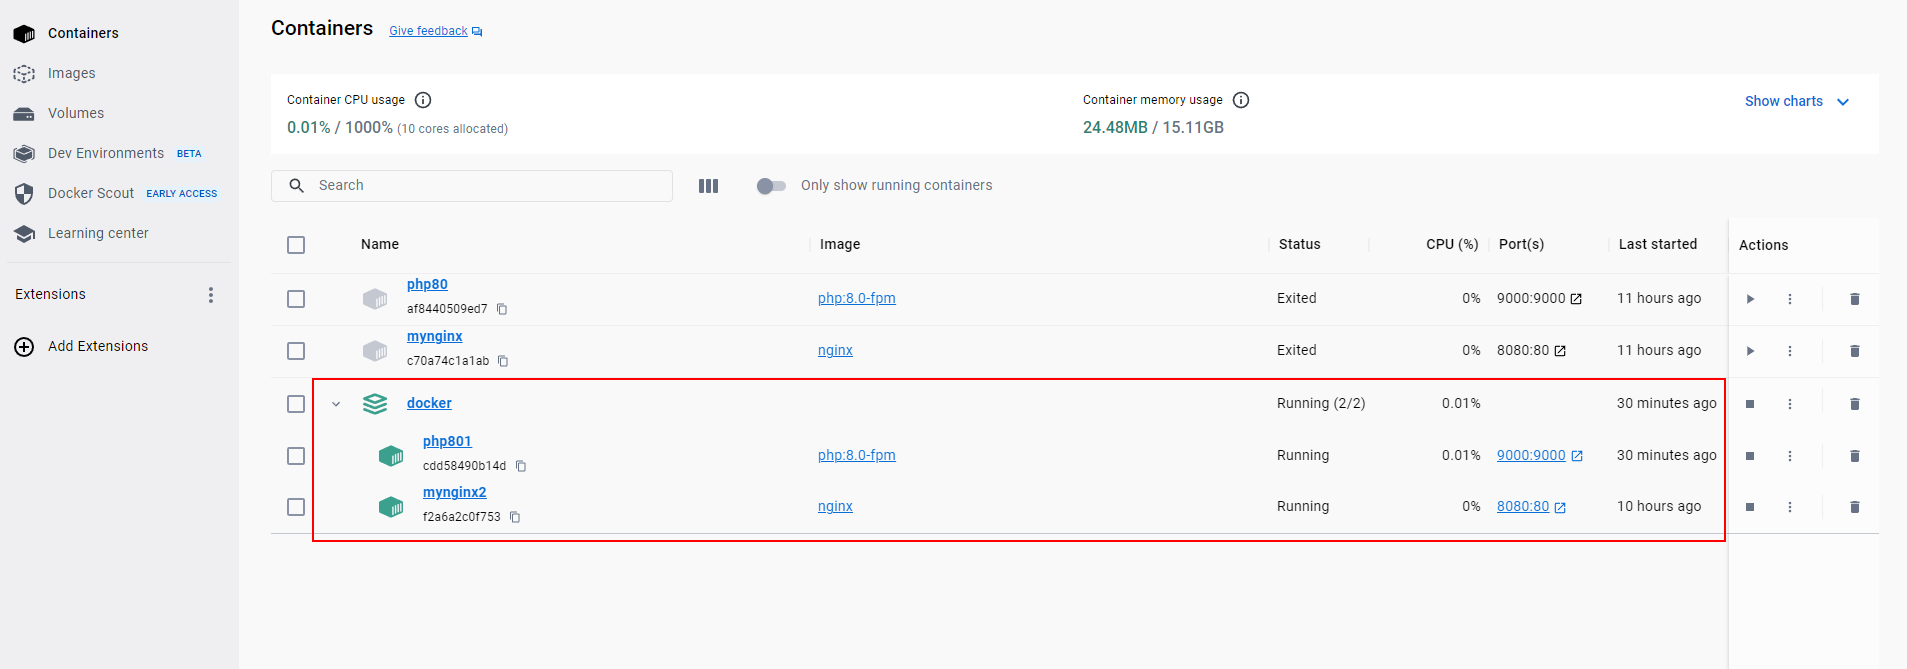Image resolution: width=1907 pixels, height=669 pixels.
Task: Sort by the Name column header
Action: (380, 244)
